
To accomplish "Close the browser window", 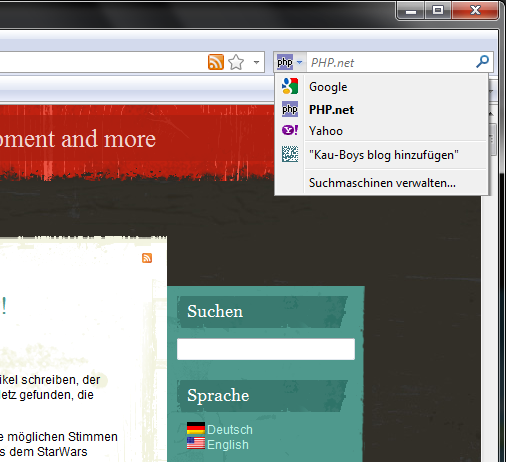I will point(475,11).
